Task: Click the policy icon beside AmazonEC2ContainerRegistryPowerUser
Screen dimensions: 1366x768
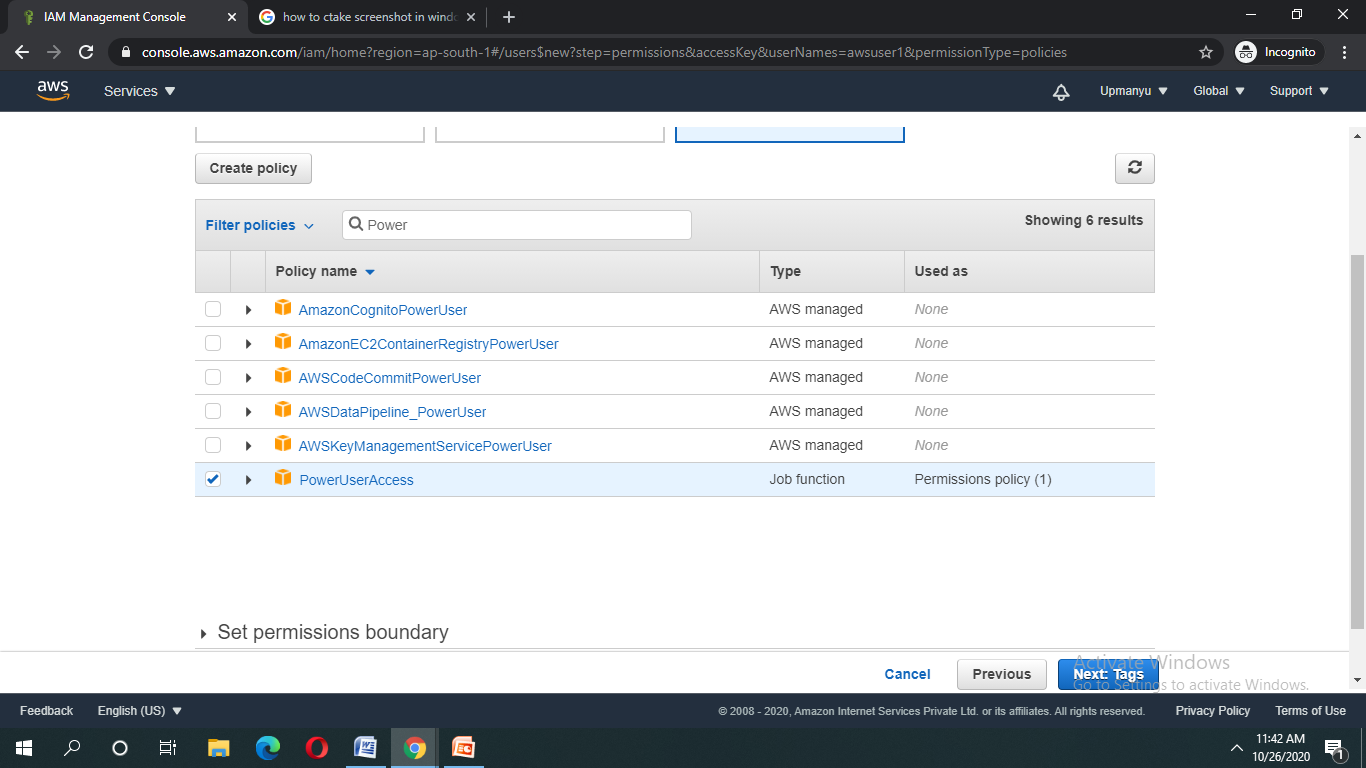Action: [283, 342]
